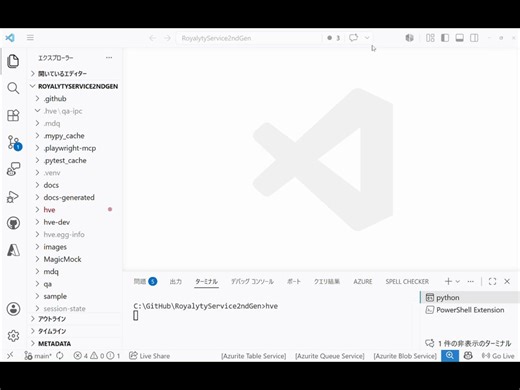Synchronize changes with the sync icon

pos(60,356)
